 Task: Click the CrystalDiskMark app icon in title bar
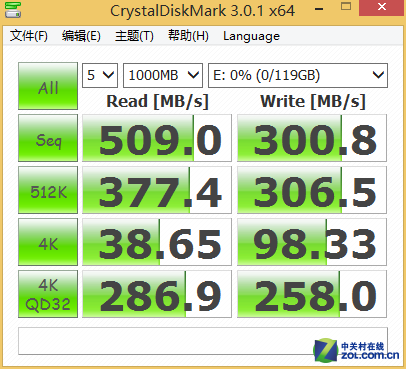13,9
